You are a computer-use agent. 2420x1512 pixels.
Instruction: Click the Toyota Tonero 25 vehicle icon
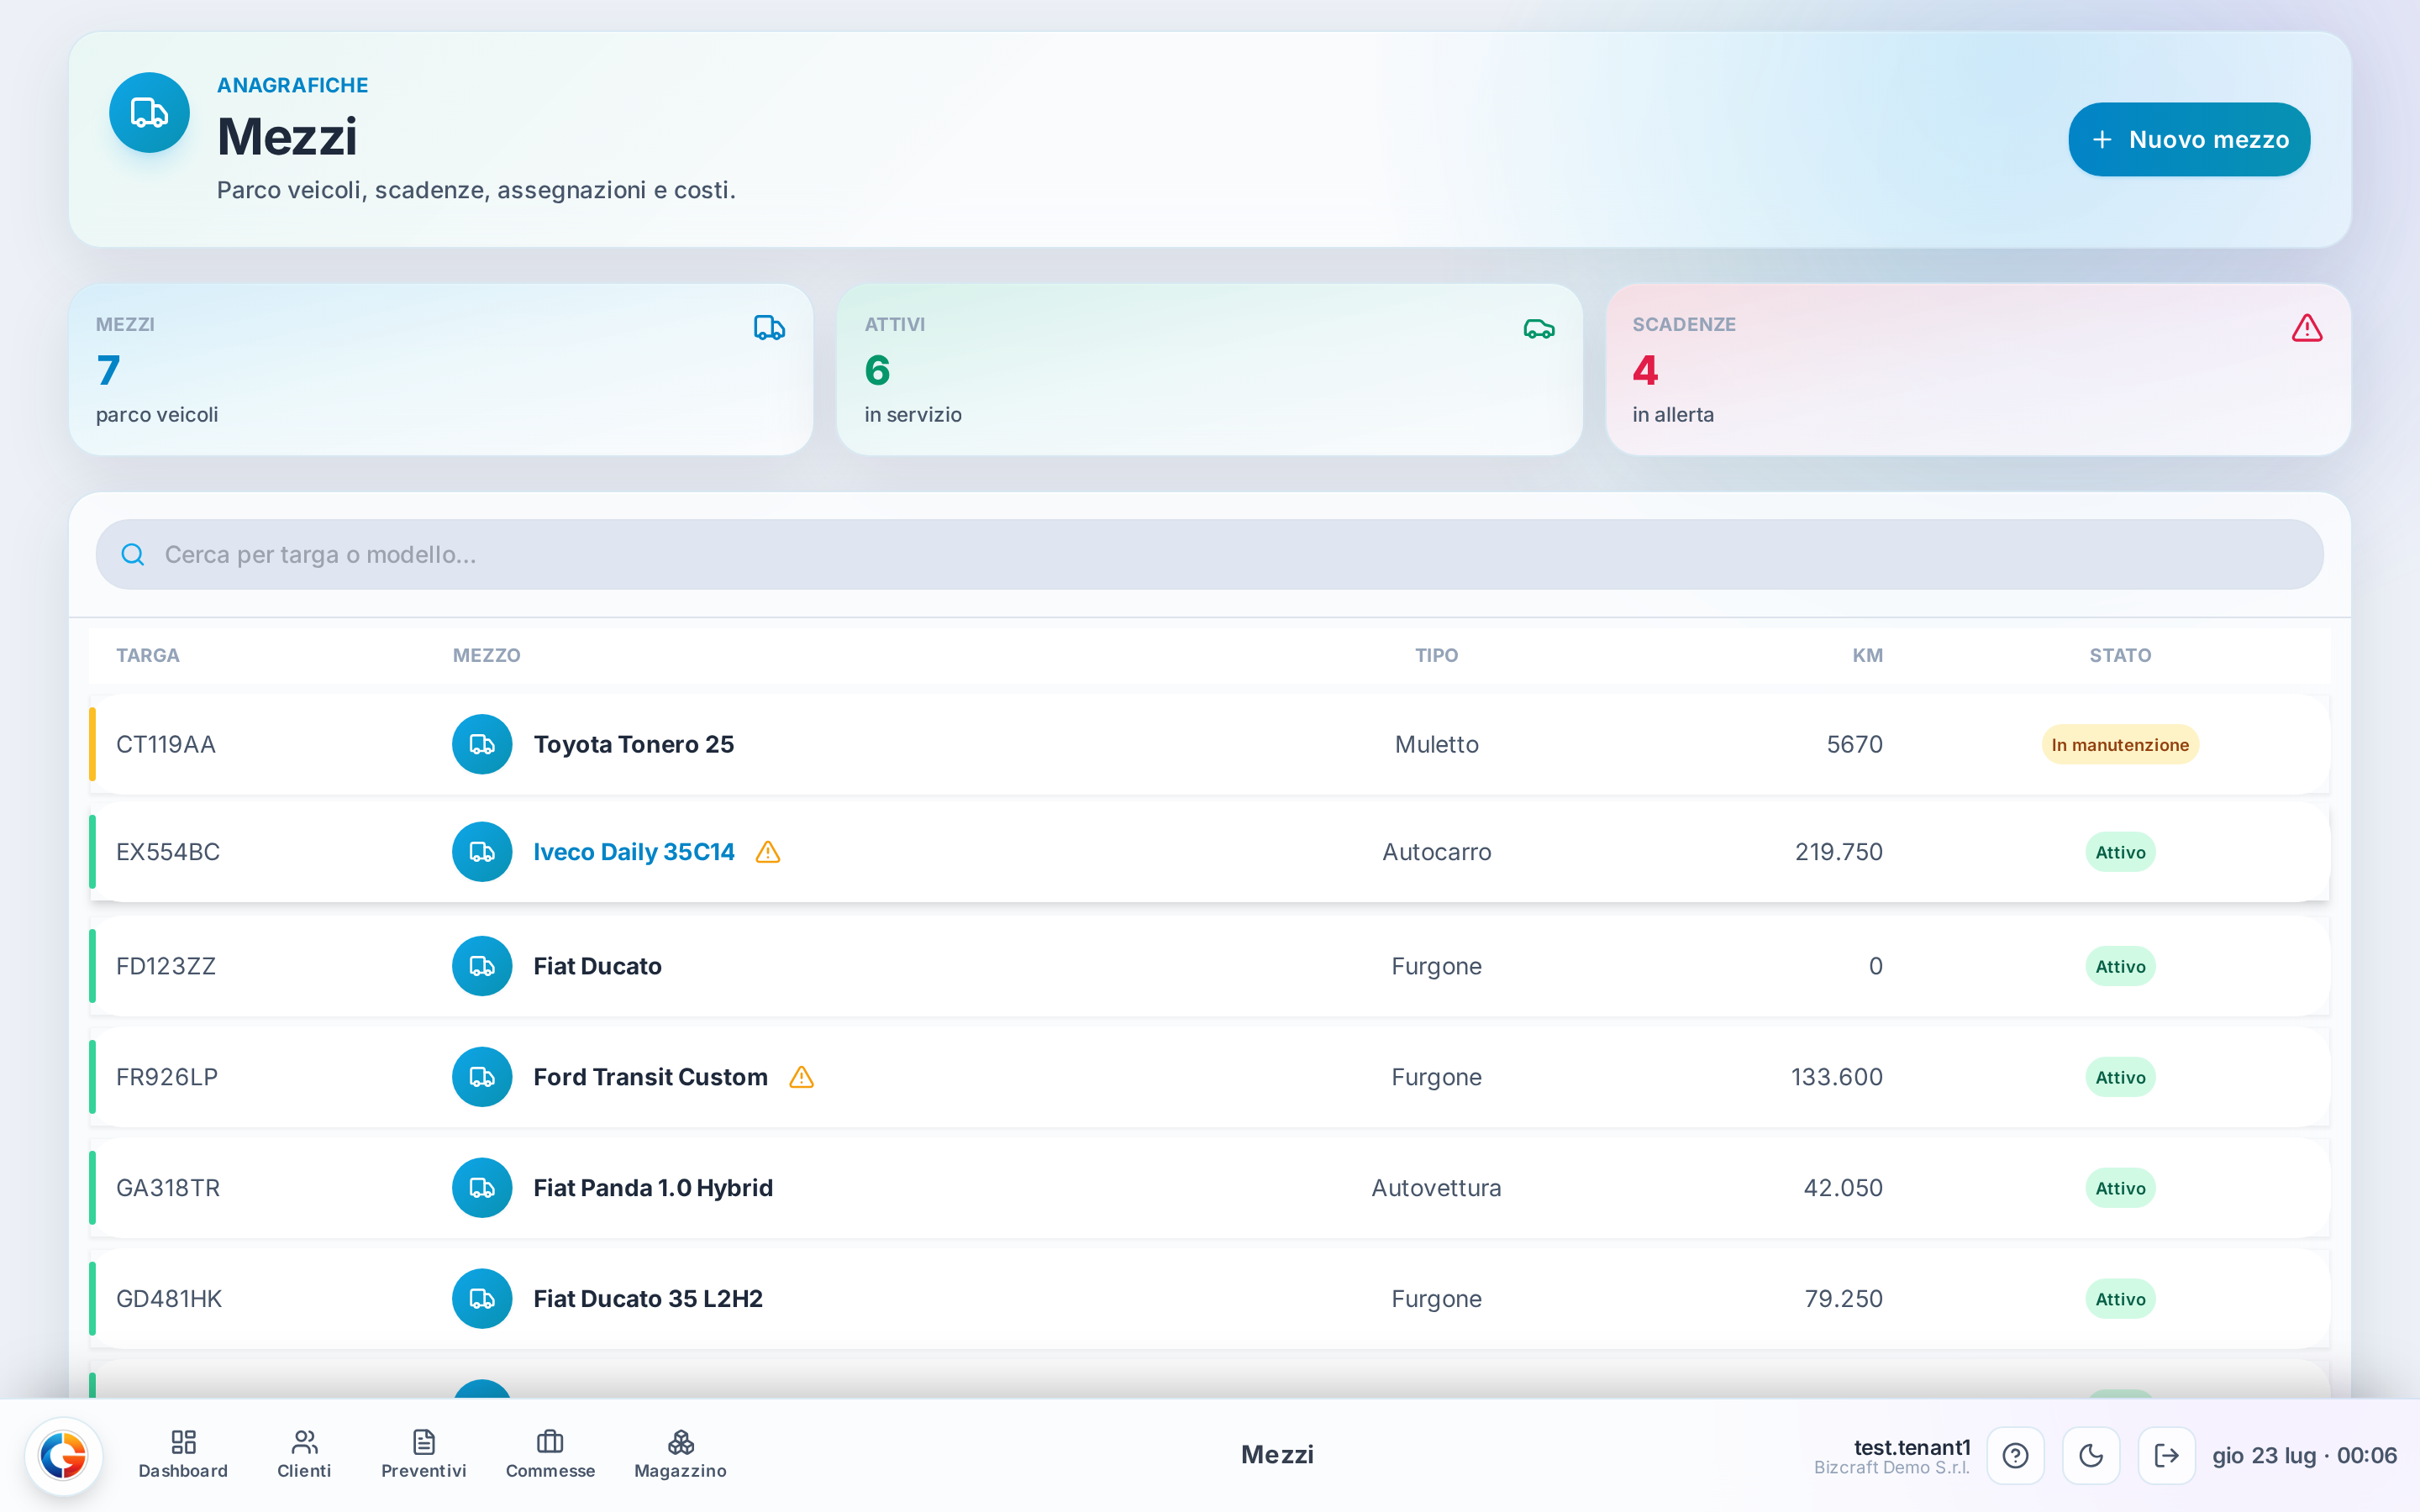(482, 744)
